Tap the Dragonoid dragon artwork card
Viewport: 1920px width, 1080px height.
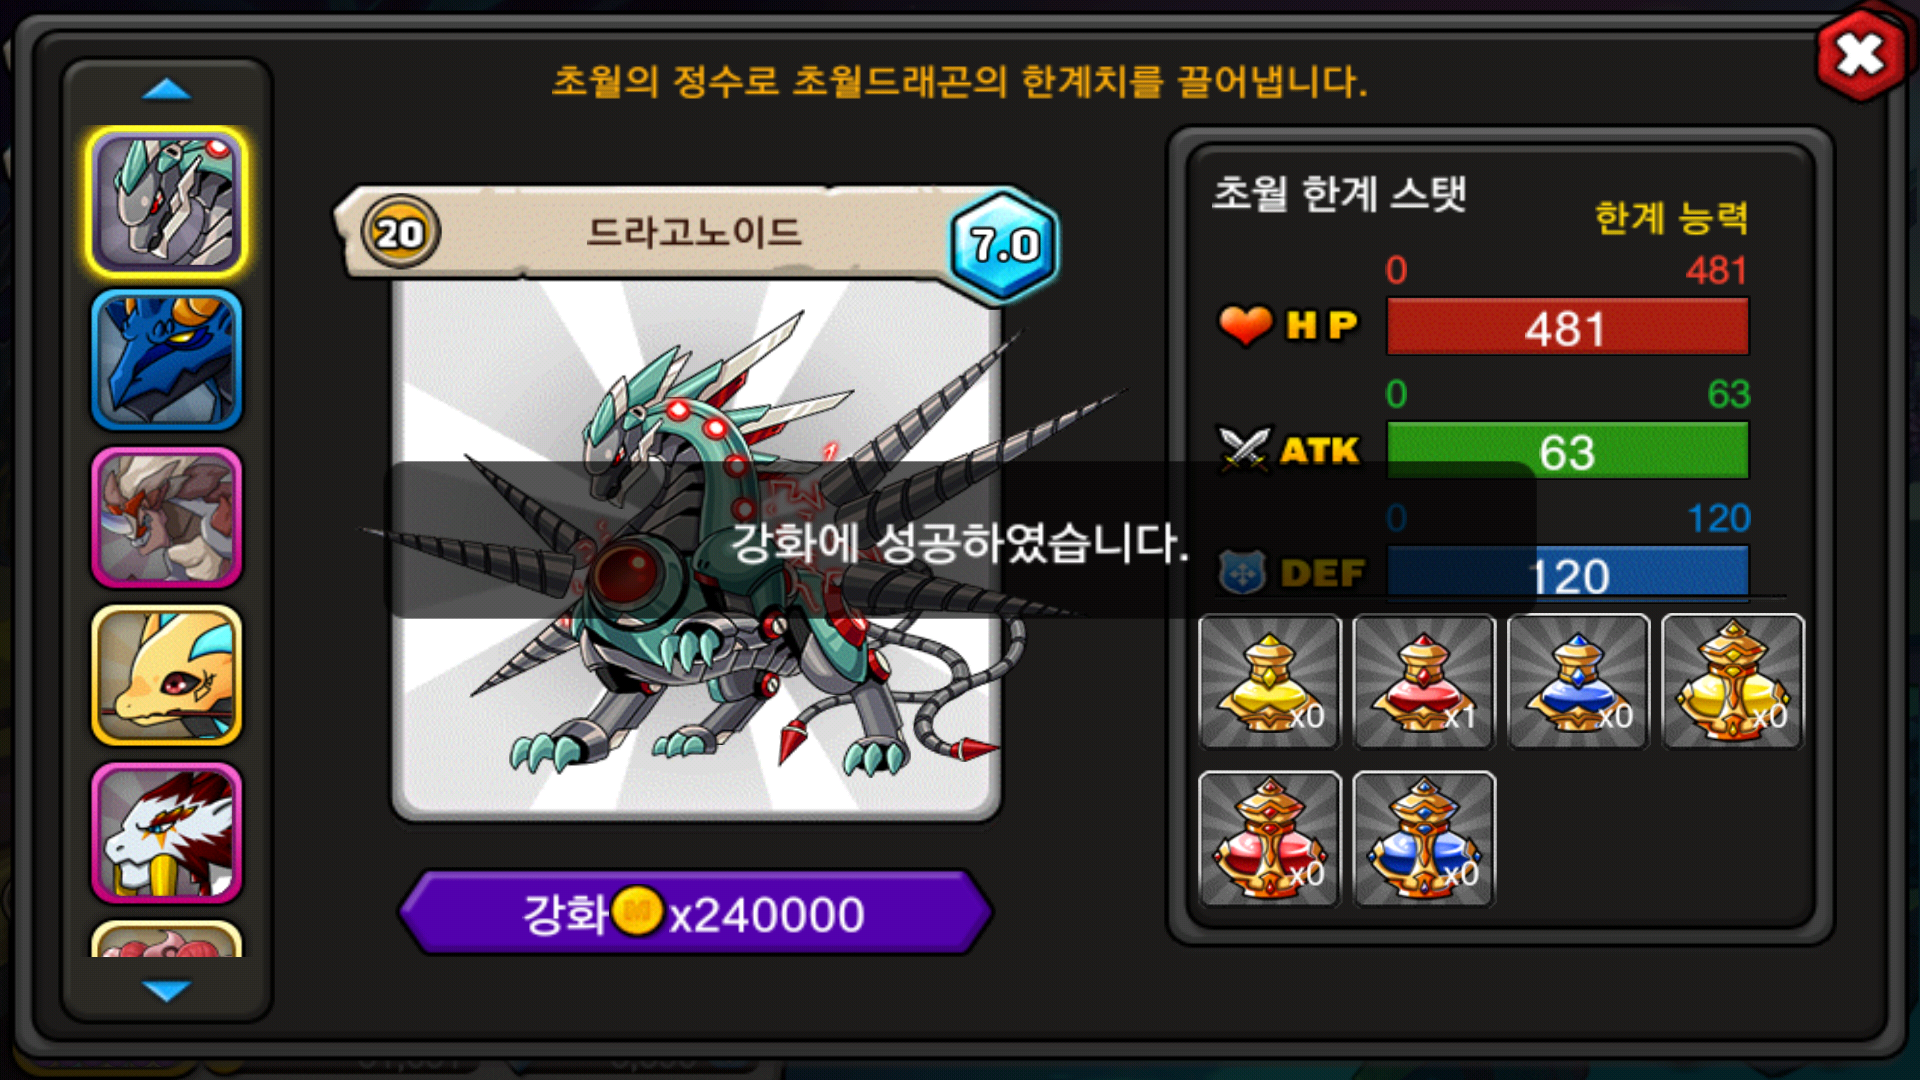click(695, 550)
